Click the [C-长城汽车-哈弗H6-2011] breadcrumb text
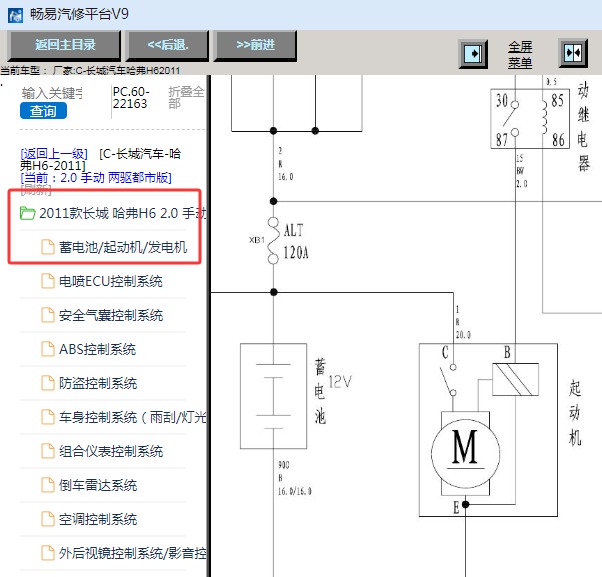This screenshot has height=577, width=602. click(101, 160)
